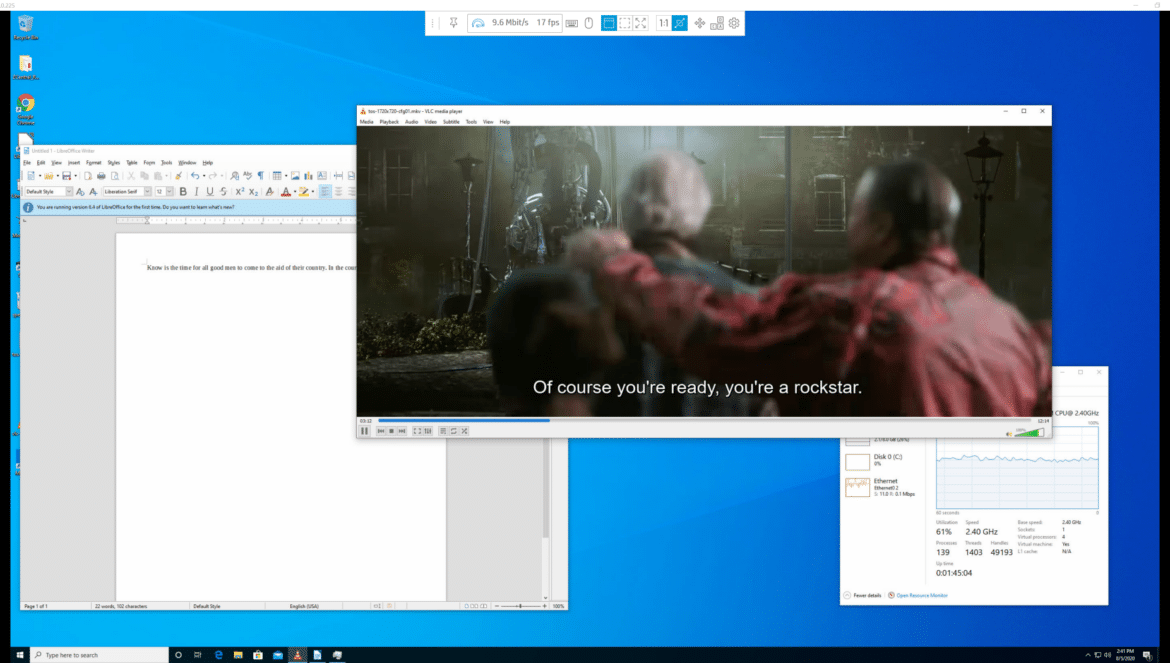The width and height of the screenshot is (1170, 663).
Task: Toggle VLC fullscreen video mode
Action: [417, 431]
